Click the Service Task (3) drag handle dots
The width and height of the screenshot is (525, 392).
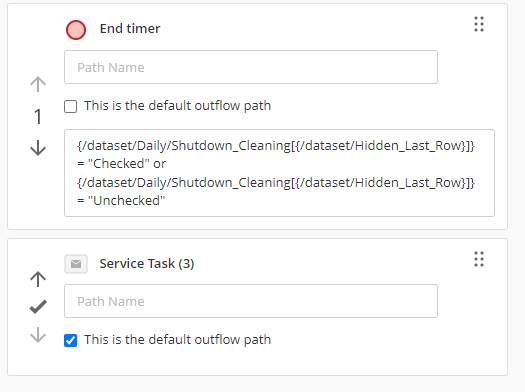pos(479,259)
